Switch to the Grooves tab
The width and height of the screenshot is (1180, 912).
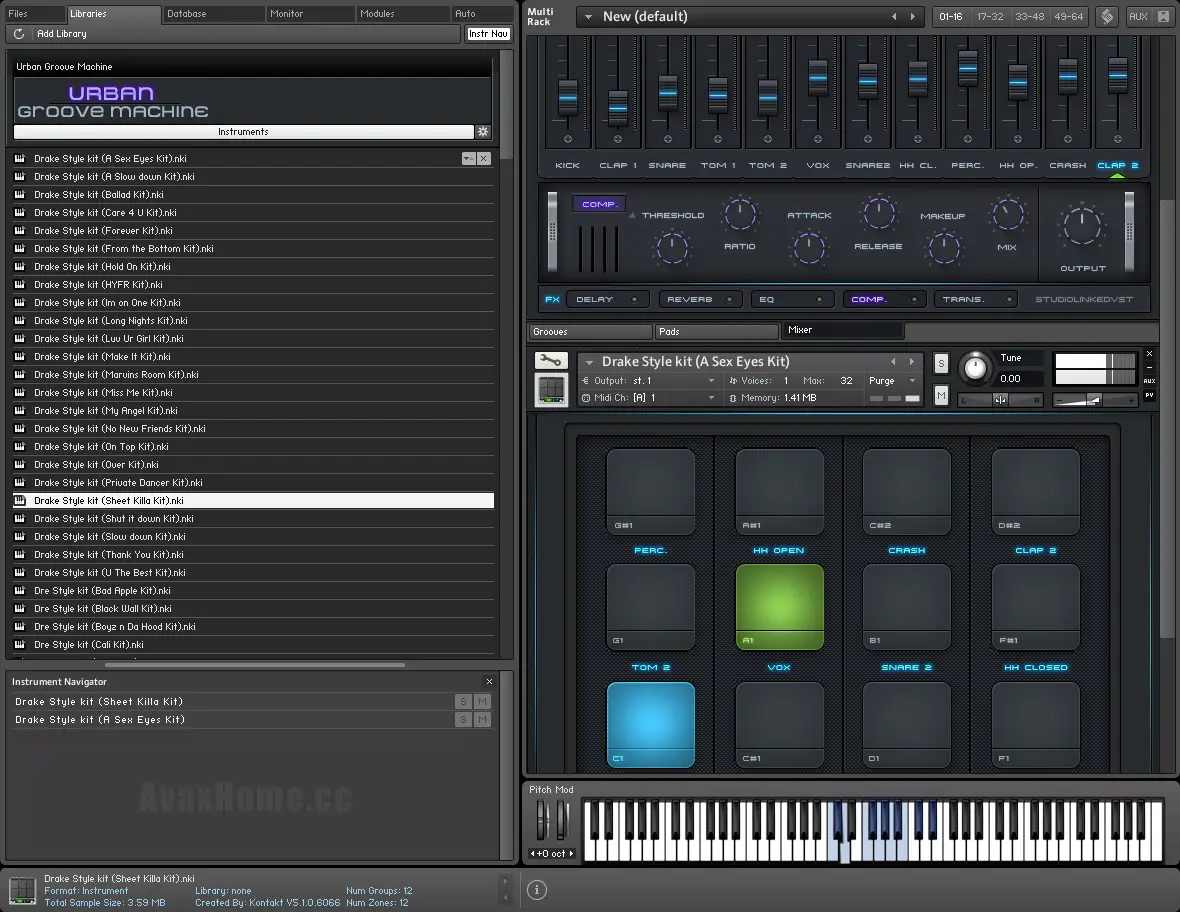coord(589,330)
